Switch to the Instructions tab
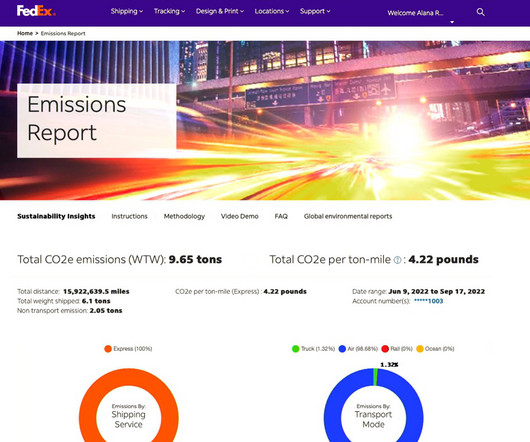This screenshot has width=530, height=442. point(129,216)
